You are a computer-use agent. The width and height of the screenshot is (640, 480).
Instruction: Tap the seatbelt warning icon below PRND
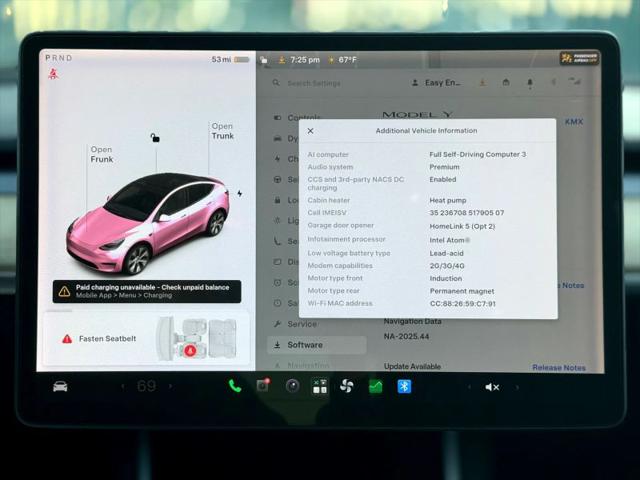click(53, 74)
